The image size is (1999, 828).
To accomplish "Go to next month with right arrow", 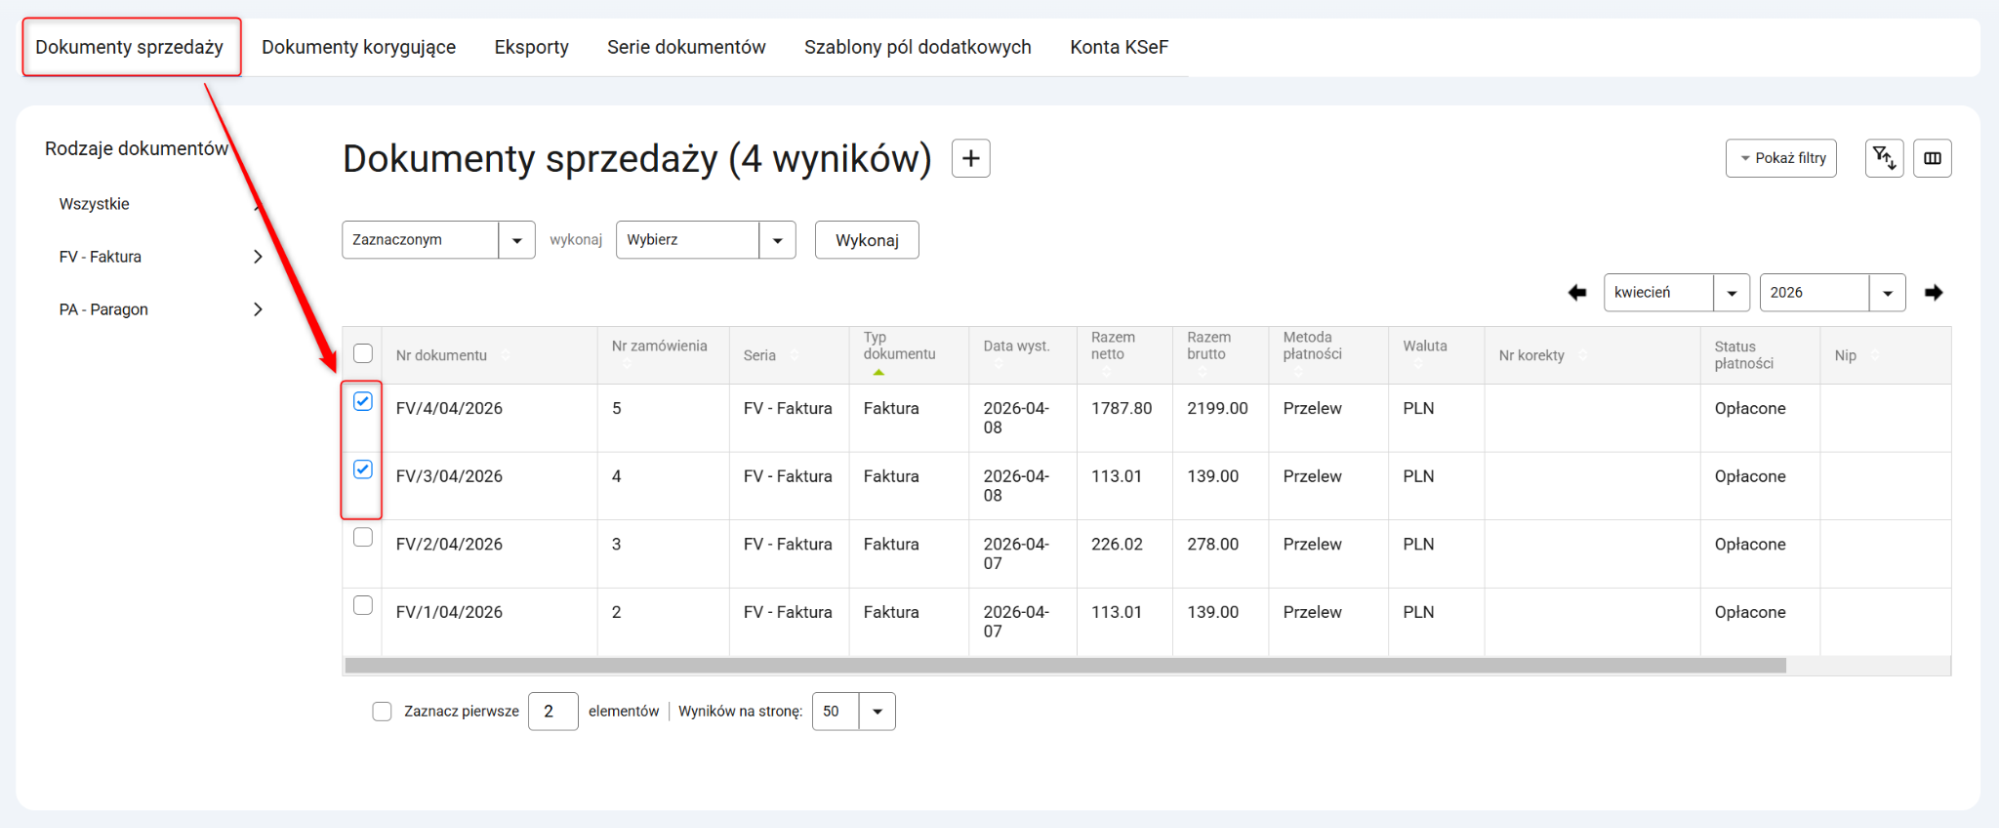I will pyautogui.click(x=1933, y=293).
